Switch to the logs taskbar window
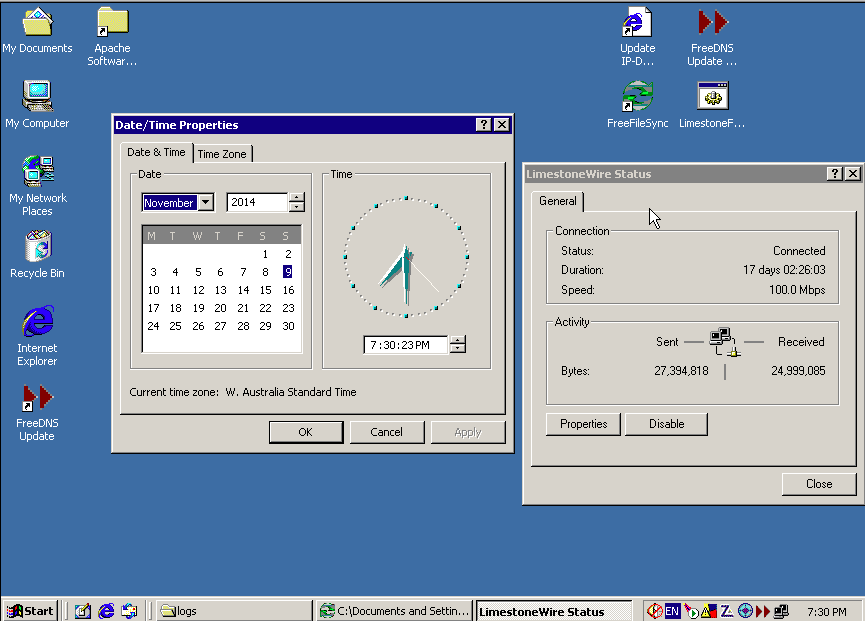Viewport: 865px width, 621px height. click(x=234, y=611)
